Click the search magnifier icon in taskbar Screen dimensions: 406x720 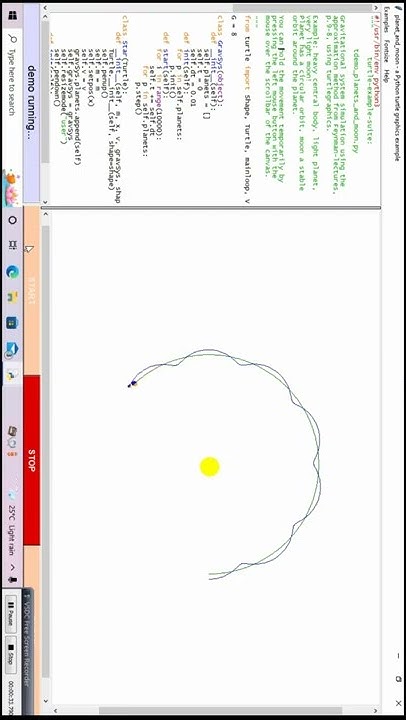pyautogui.click(x=12, y=39)
